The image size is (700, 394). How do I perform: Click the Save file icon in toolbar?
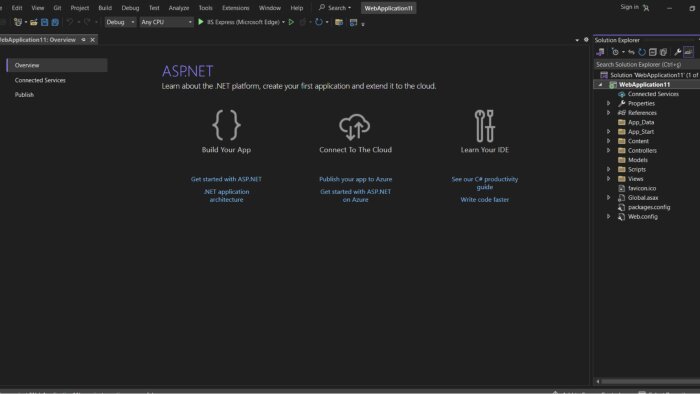tap(45, 22)
